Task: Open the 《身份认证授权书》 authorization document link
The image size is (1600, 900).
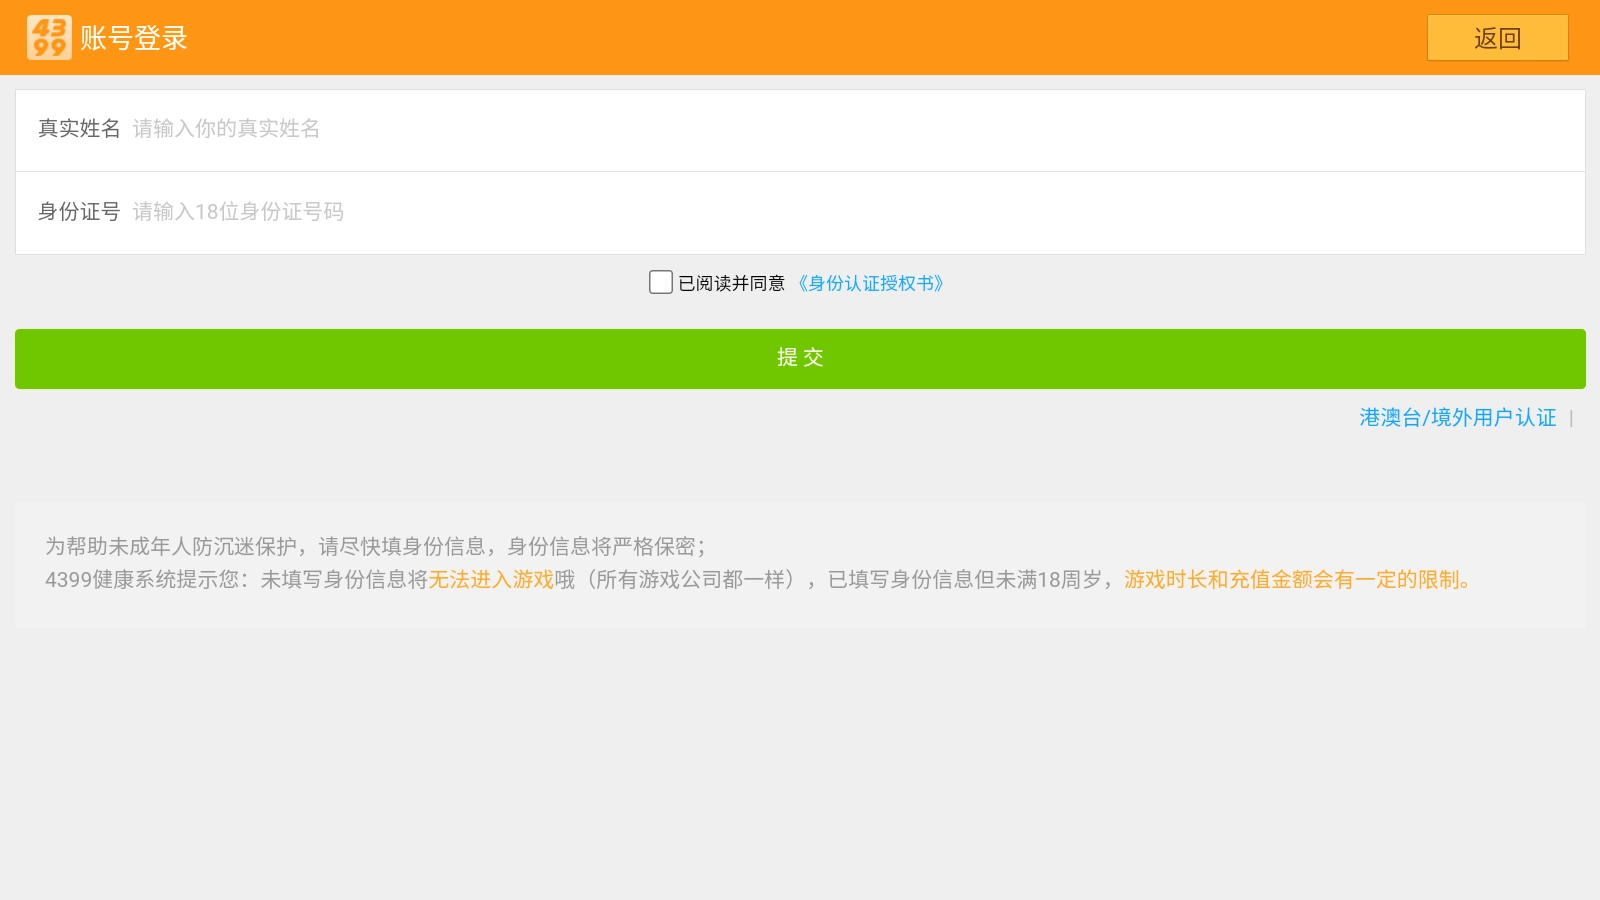Action: (871, 283)
